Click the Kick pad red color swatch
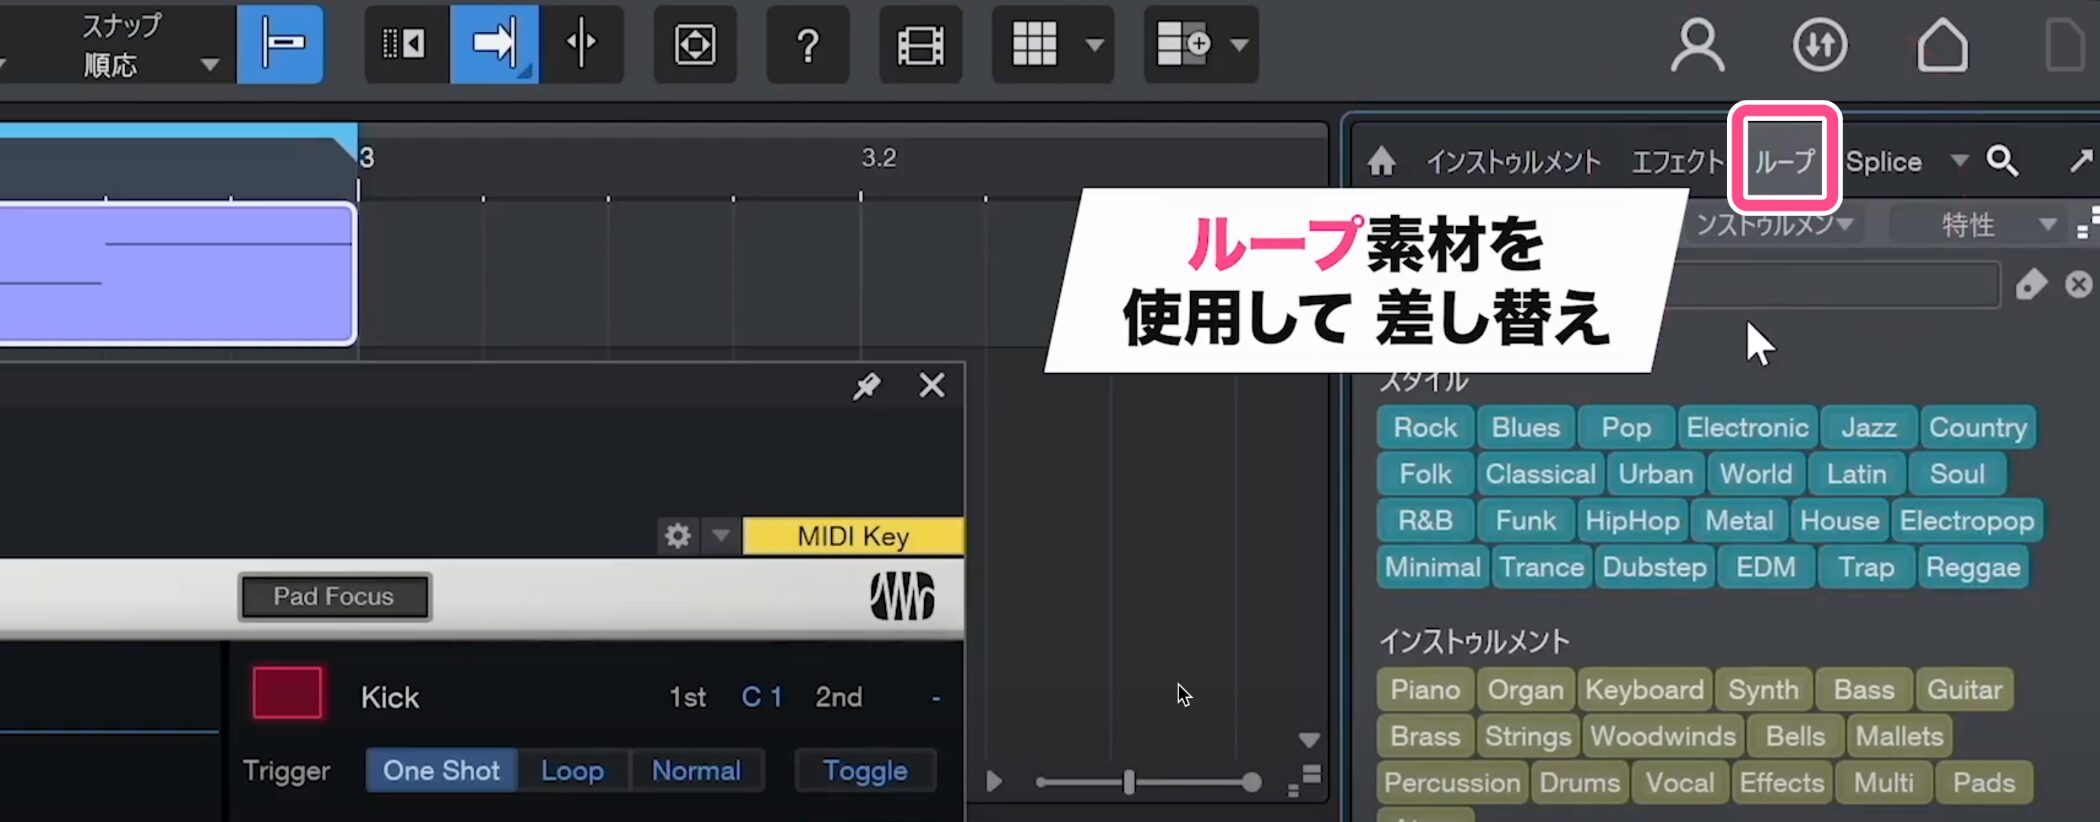Image resolution: width=2100 pixels, height=822 pixels. coord(287,693)
